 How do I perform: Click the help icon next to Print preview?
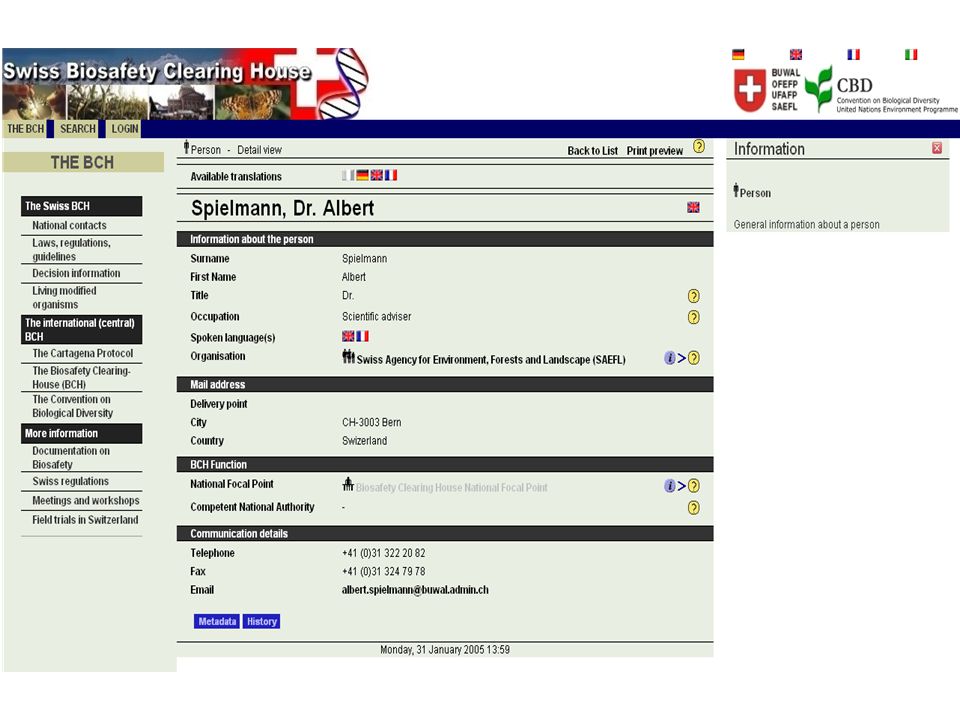point(699,147)
